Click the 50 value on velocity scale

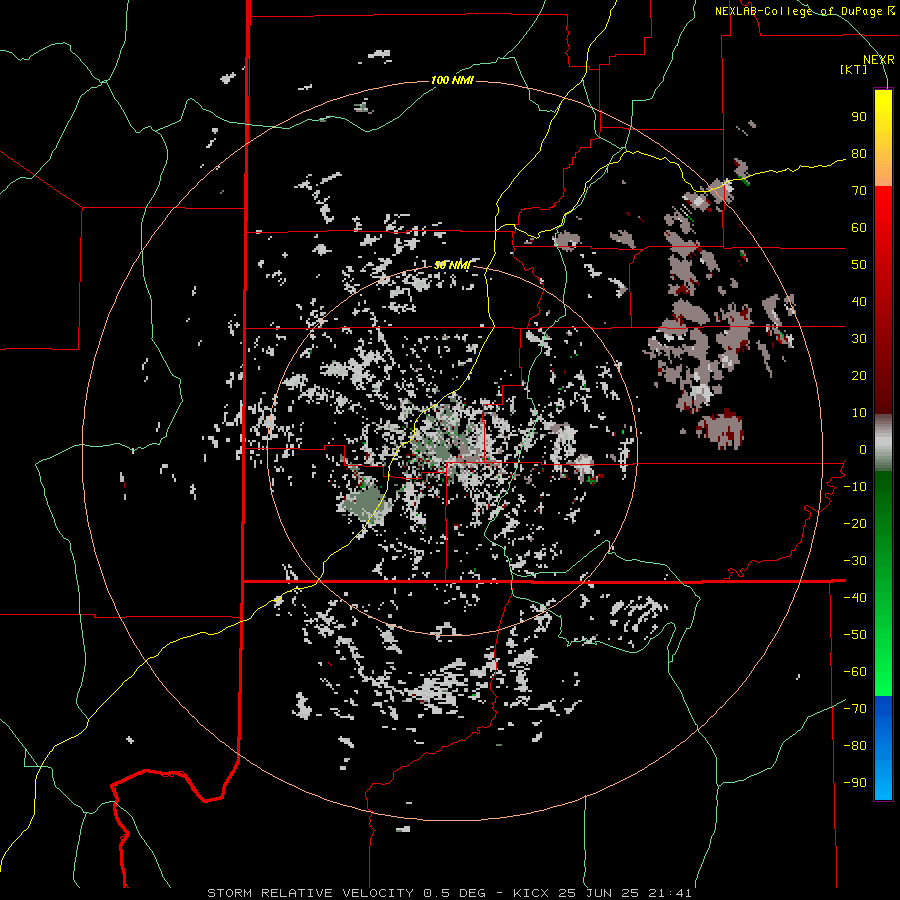pyautogui.click(x=859, y=265)
